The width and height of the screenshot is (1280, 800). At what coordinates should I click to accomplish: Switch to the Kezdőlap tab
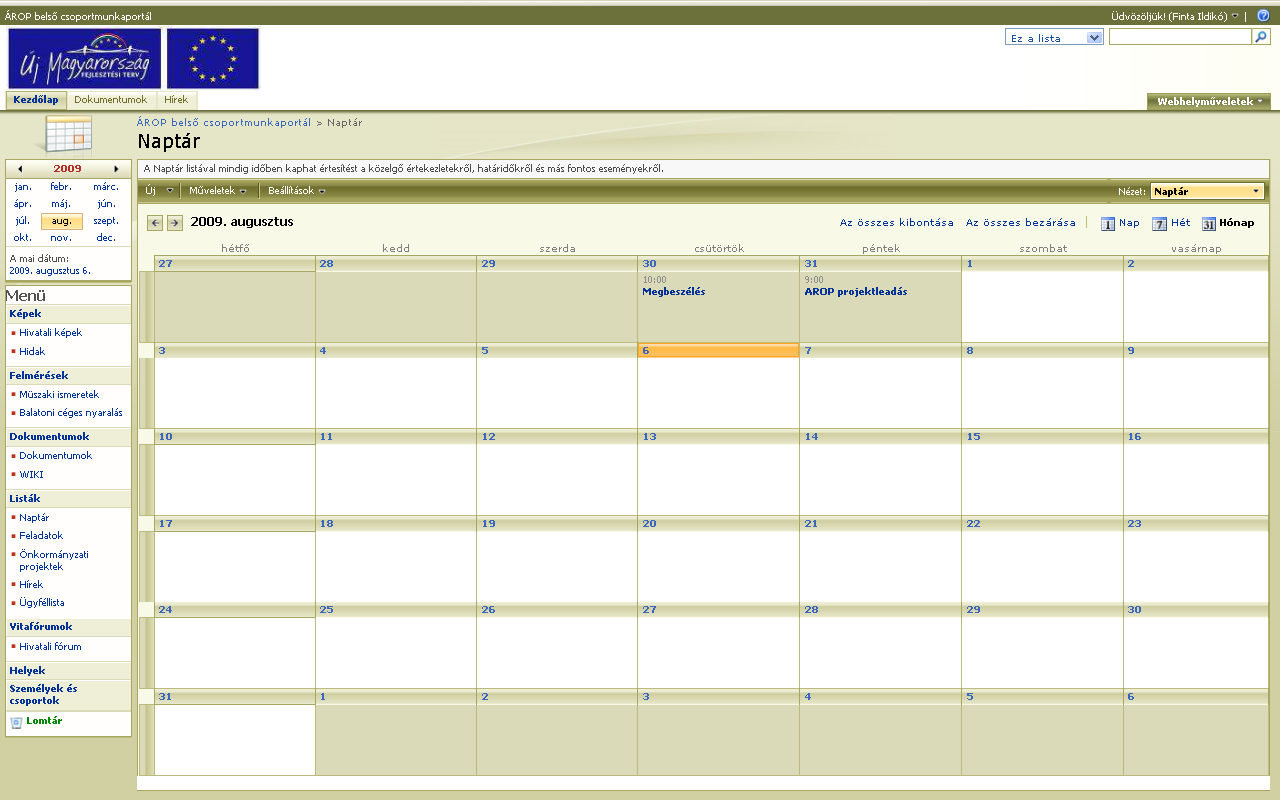pos(36,100)
